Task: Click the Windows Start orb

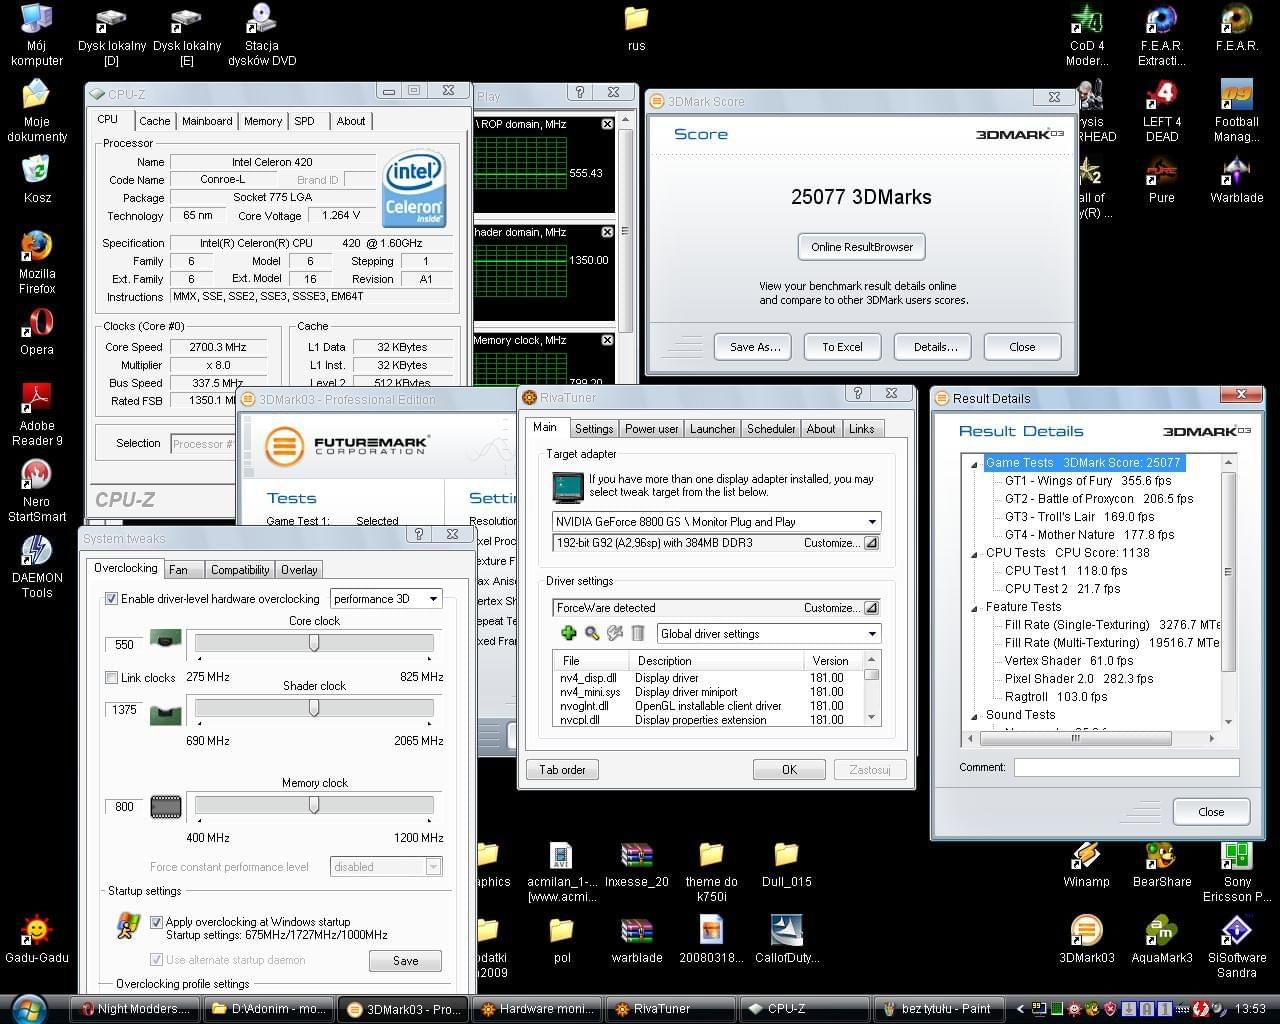Action: coord(30,1007)
